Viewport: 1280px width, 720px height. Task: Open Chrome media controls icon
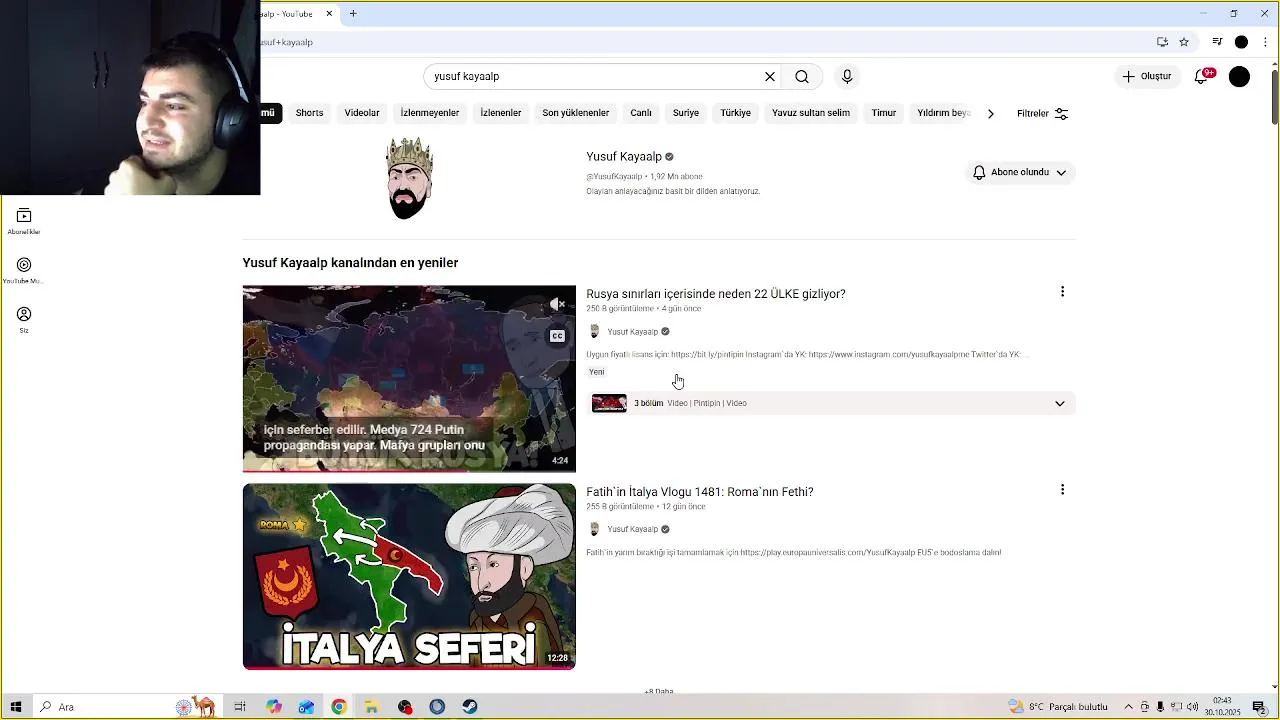pyautogui.click(x=1217, y=42)
